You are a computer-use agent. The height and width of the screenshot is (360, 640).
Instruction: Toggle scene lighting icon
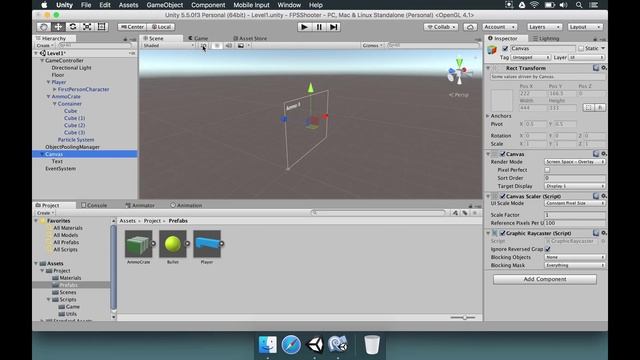click(217, 45)
